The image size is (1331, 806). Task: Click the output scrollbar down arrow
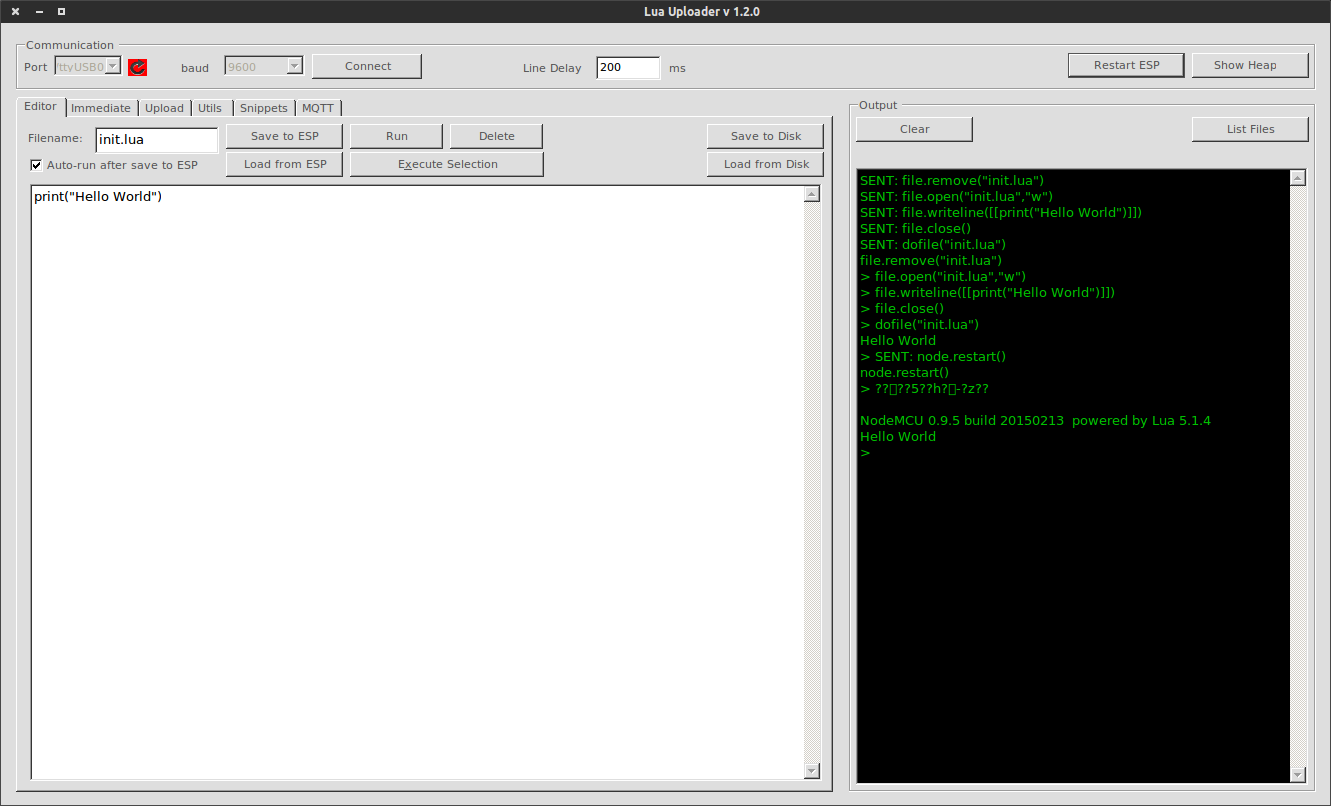click(x=1298, y=775)
